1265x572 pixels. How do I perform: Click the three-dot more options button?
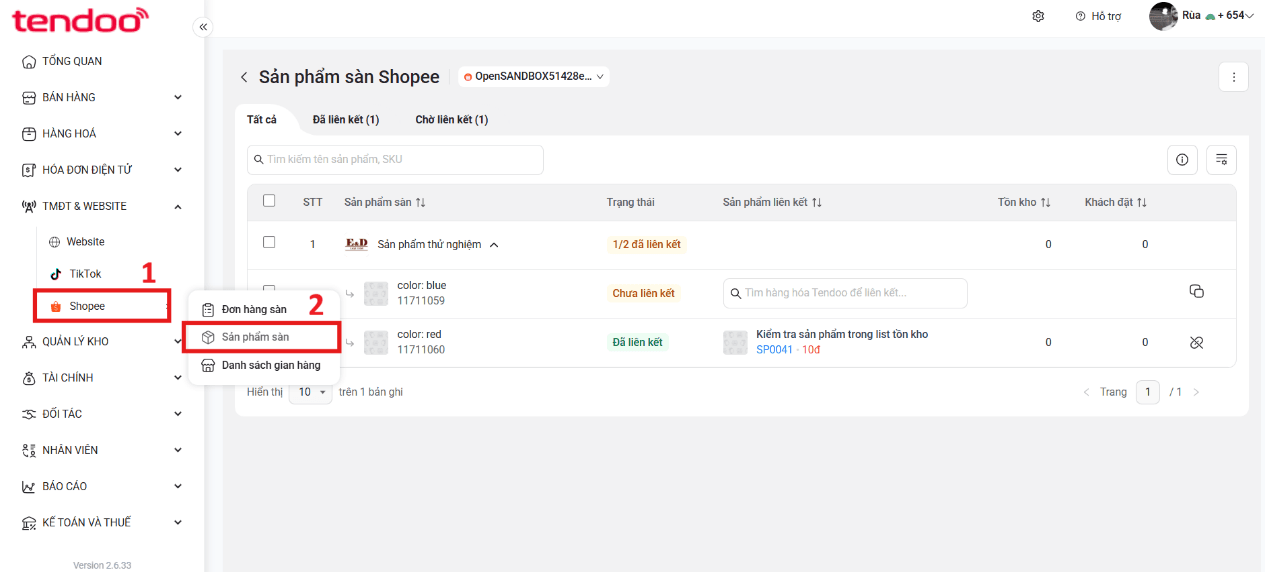pyautogui.click(x=1233, y=77)
